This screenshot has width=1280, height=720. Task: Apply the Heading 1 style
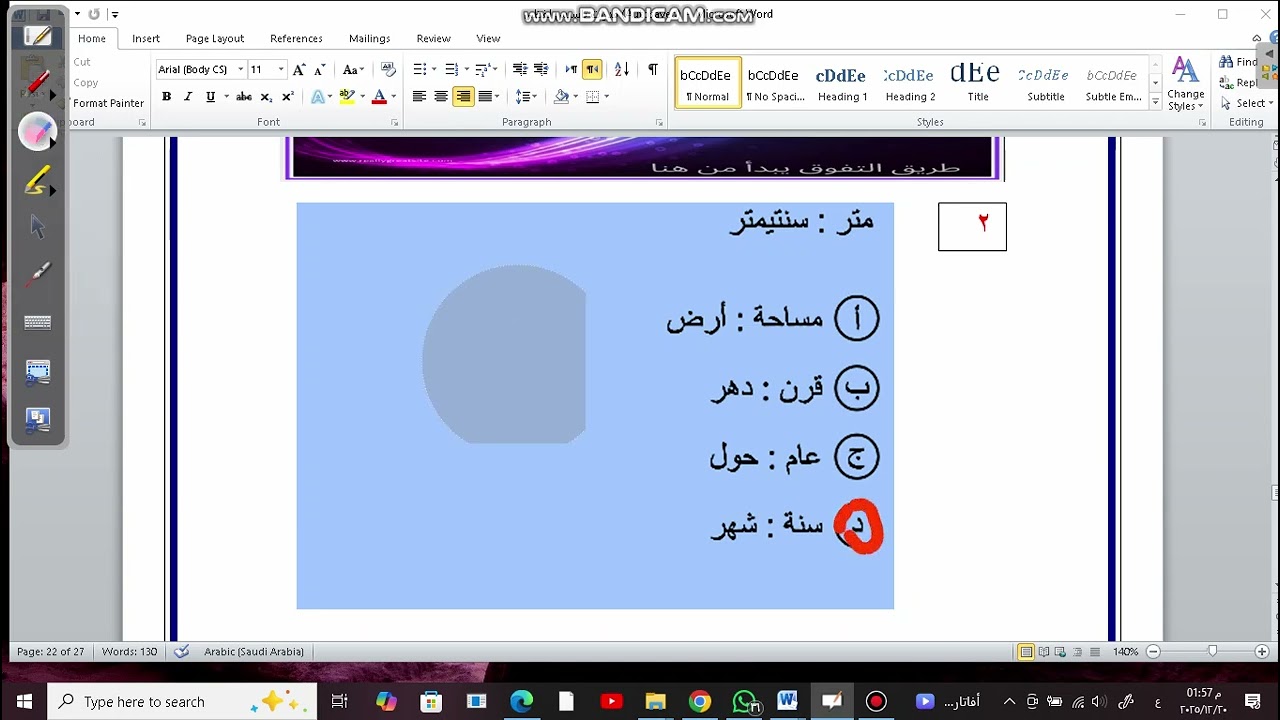(x=842, y=82)
